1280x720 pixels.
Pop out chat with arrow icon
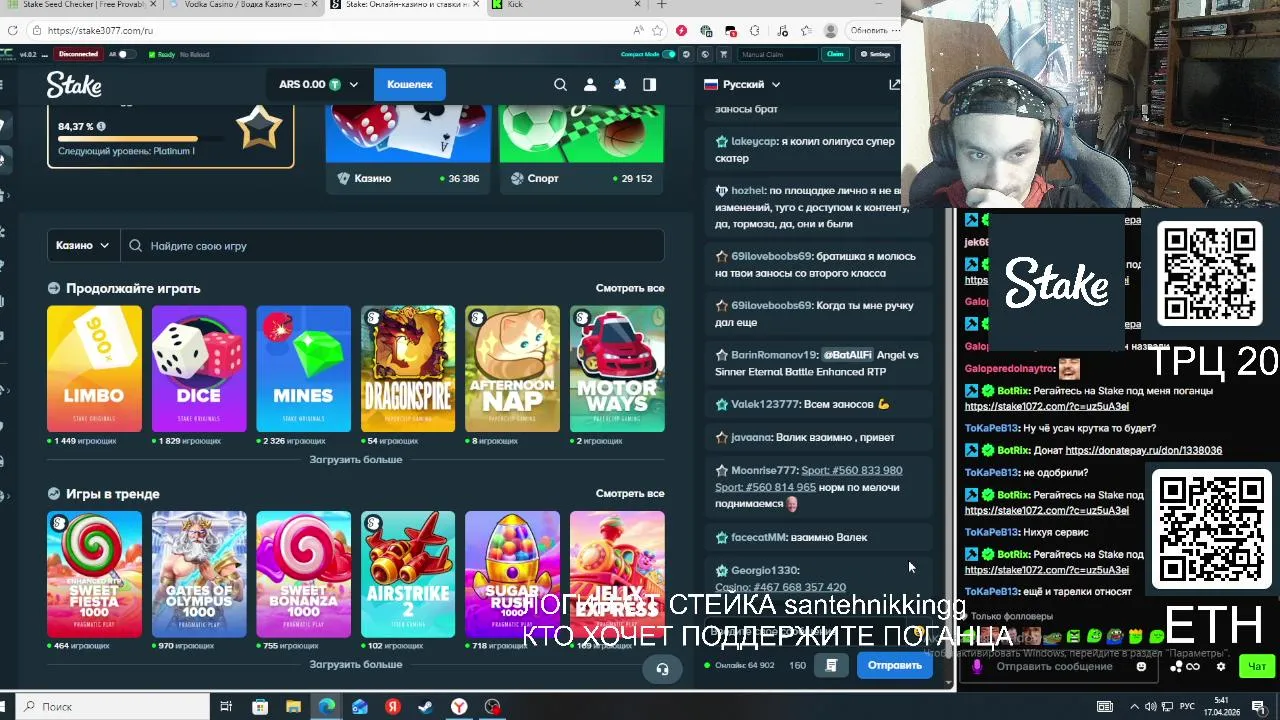coord(894,85)
